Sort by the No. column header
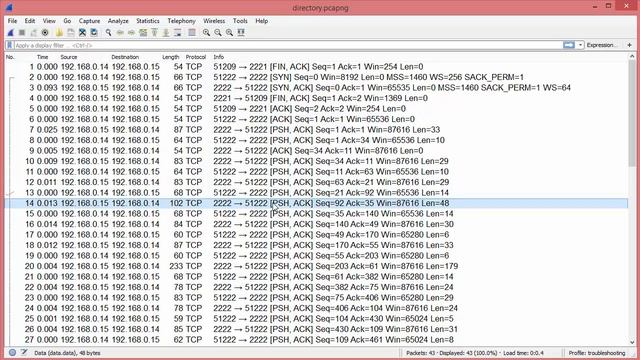 click(10, 57)
